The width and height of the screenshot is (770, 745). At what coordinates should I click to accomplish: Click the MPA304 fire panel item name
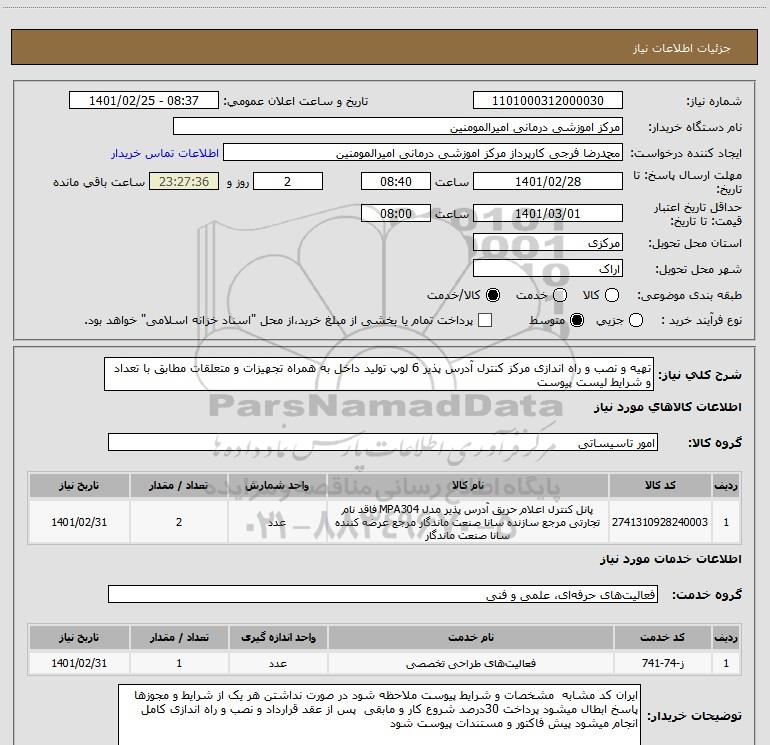tap(468, 522)
